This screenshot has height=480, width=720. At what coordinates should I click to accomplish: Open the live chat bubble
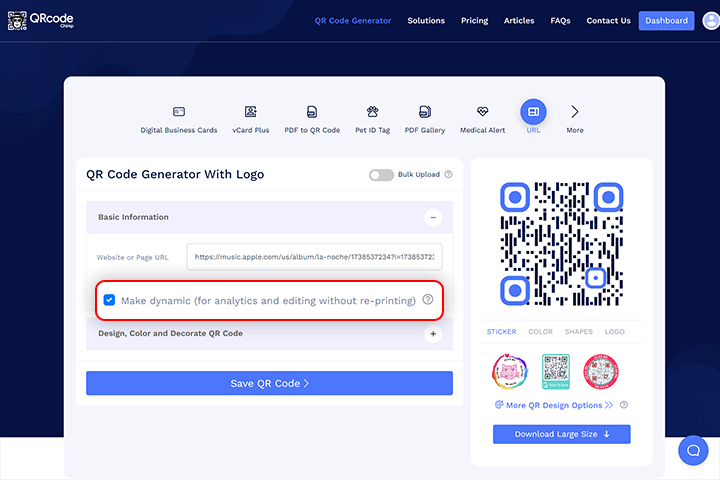pos(693,451)
